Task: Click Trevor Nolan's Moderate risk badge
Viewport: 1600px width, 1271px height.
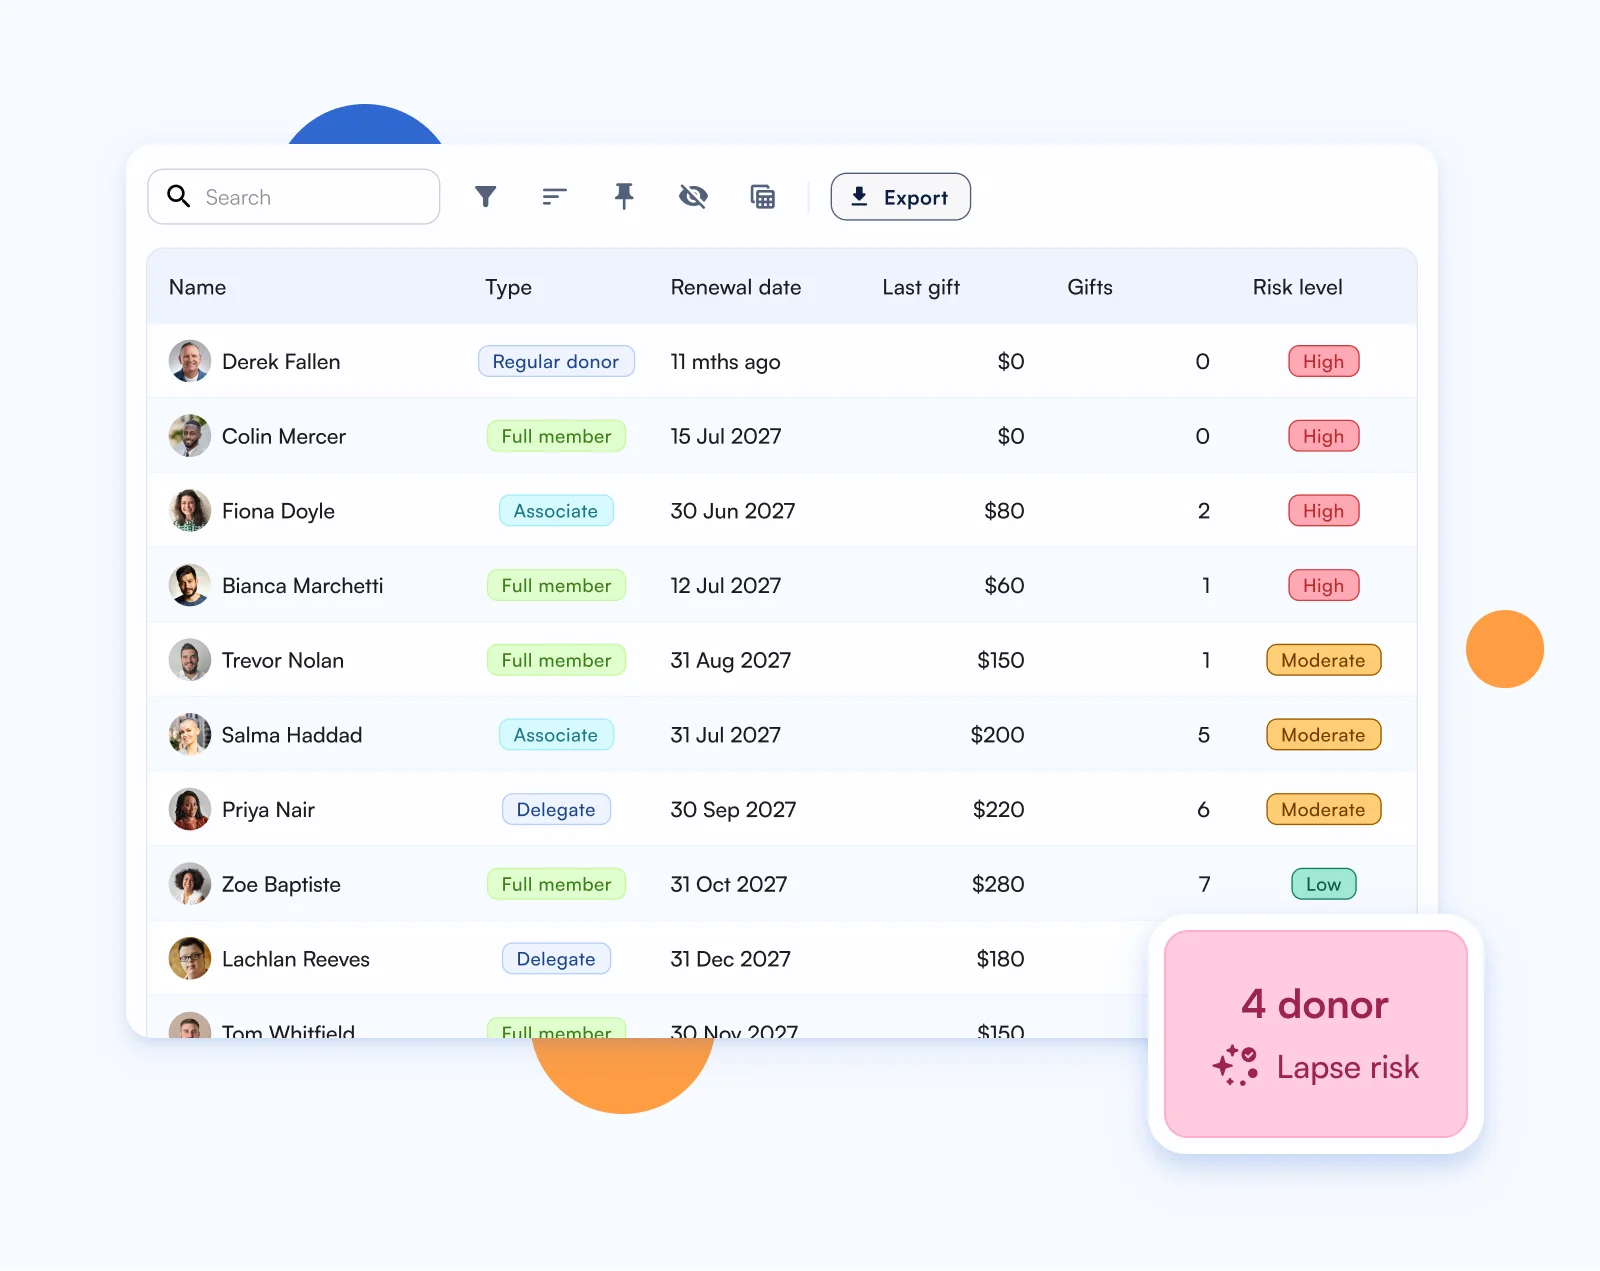Action: [x=1323, y=660]
